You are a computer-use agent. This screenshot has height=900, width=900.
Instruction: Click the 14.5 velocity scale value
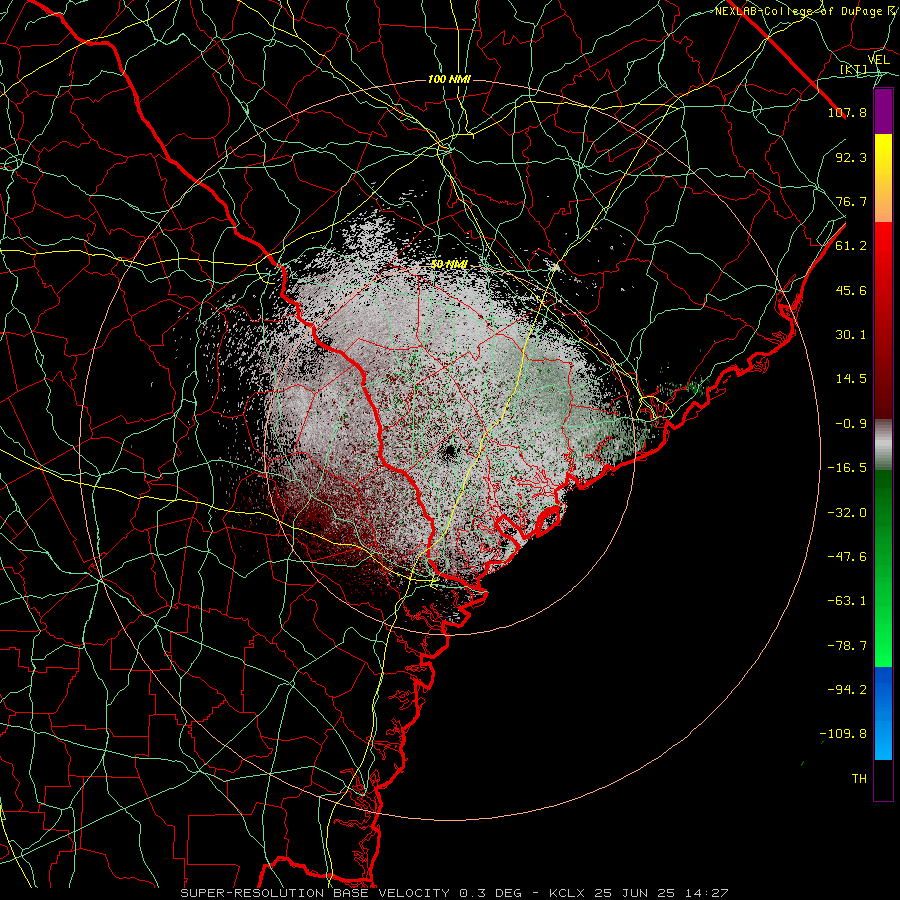coord(851,379)
